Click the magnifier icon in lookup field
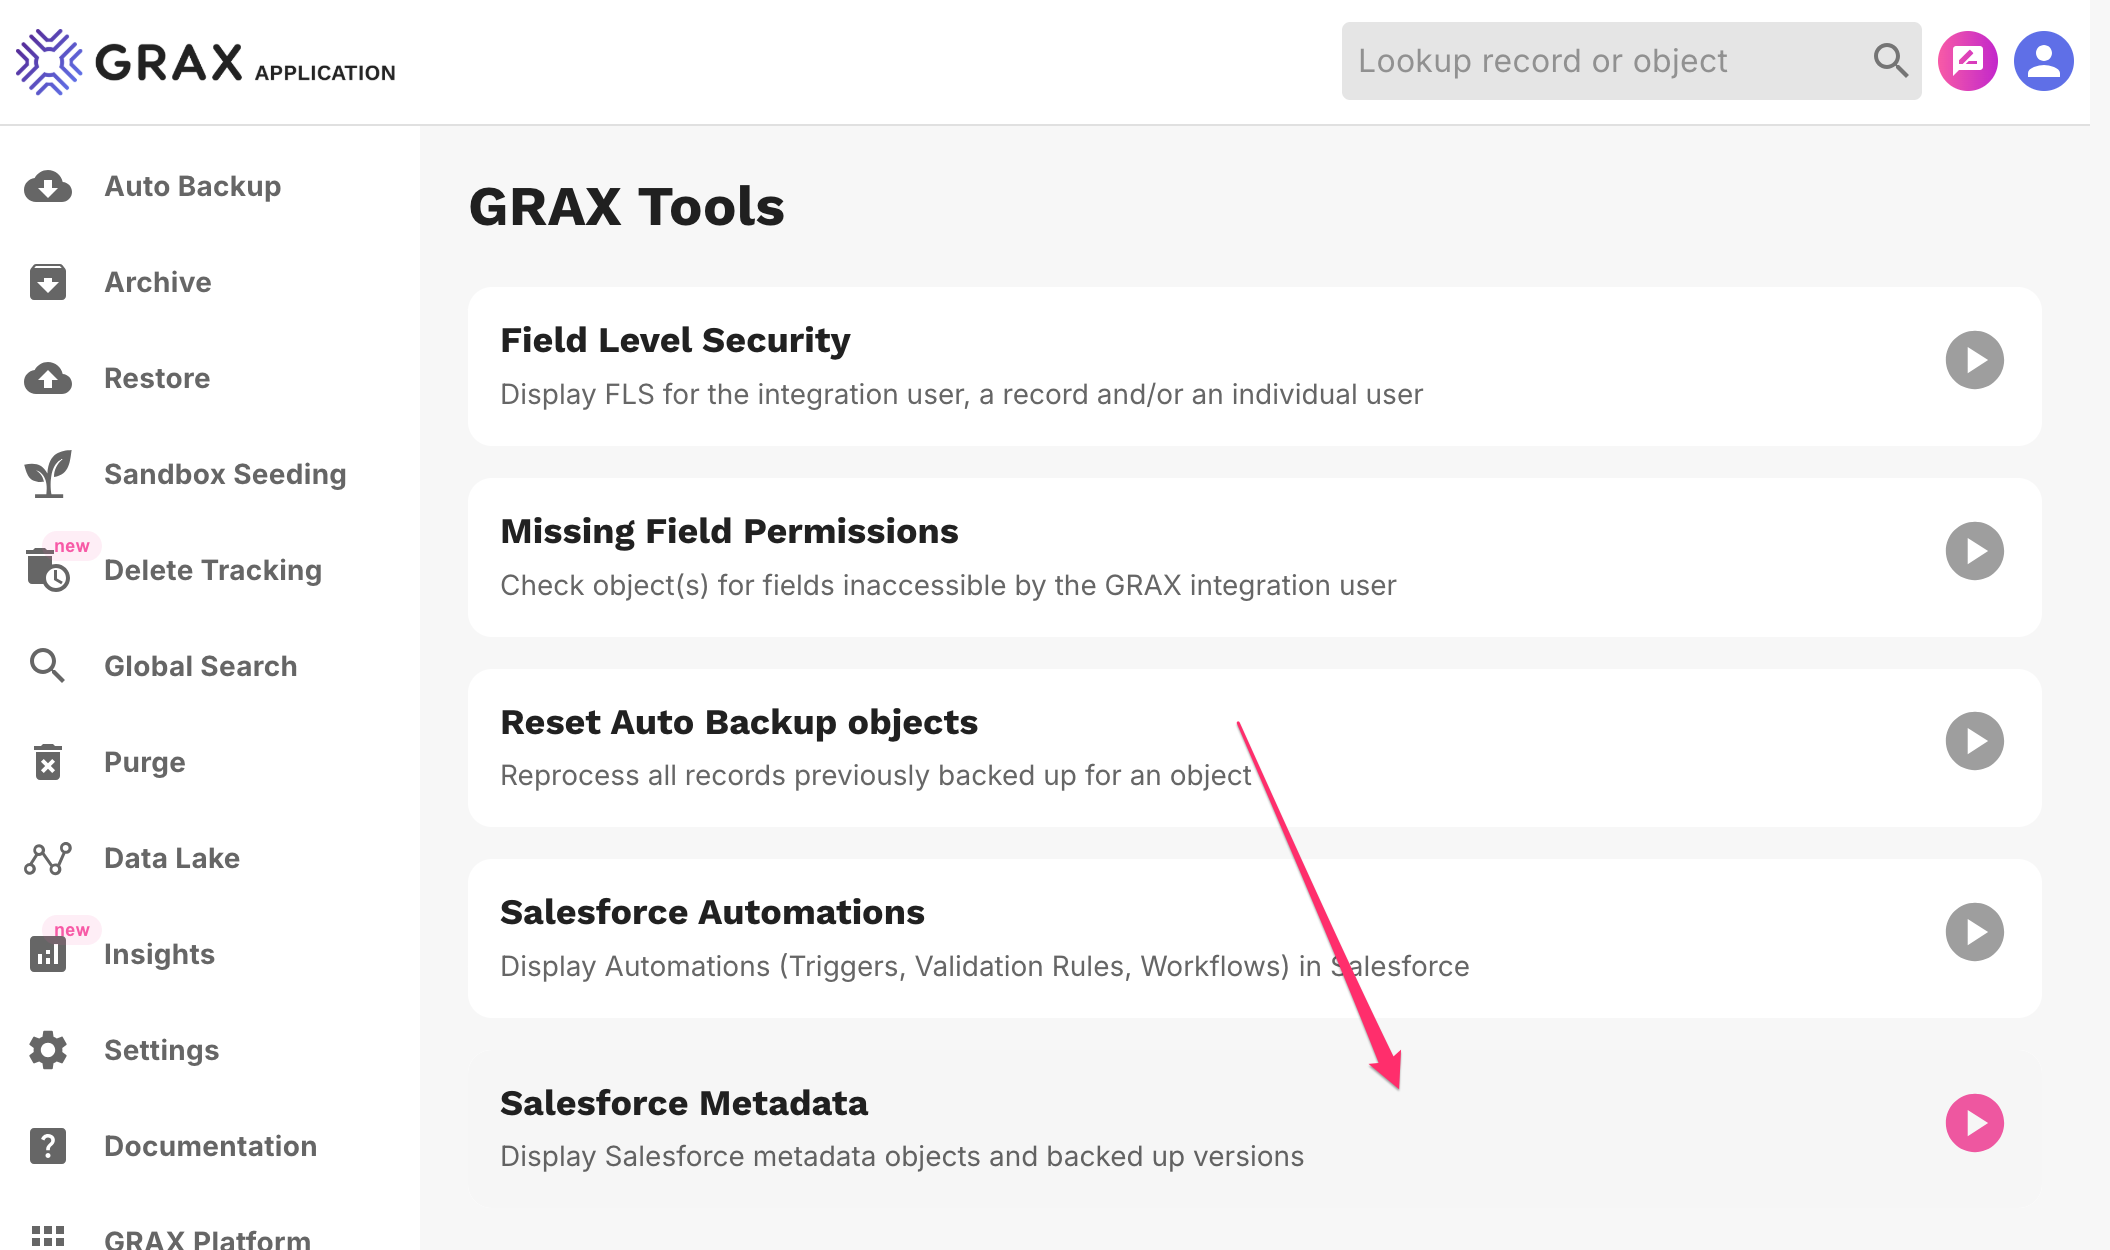The image size is (2110, 1250). (1890, 61)
